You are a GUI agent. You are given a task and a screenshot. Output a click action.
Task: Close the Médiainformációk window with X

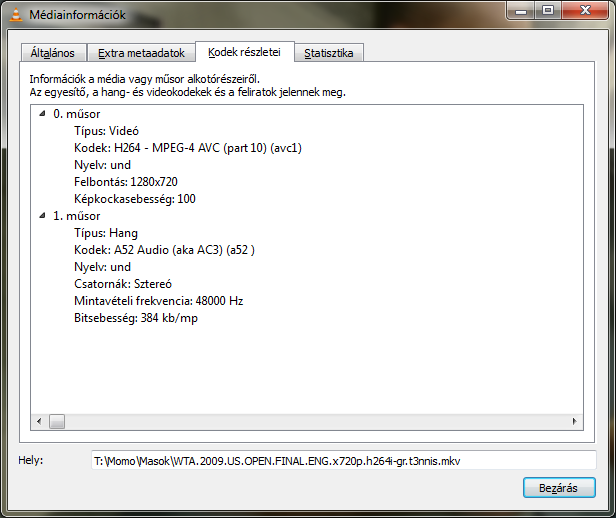[585, 11]
